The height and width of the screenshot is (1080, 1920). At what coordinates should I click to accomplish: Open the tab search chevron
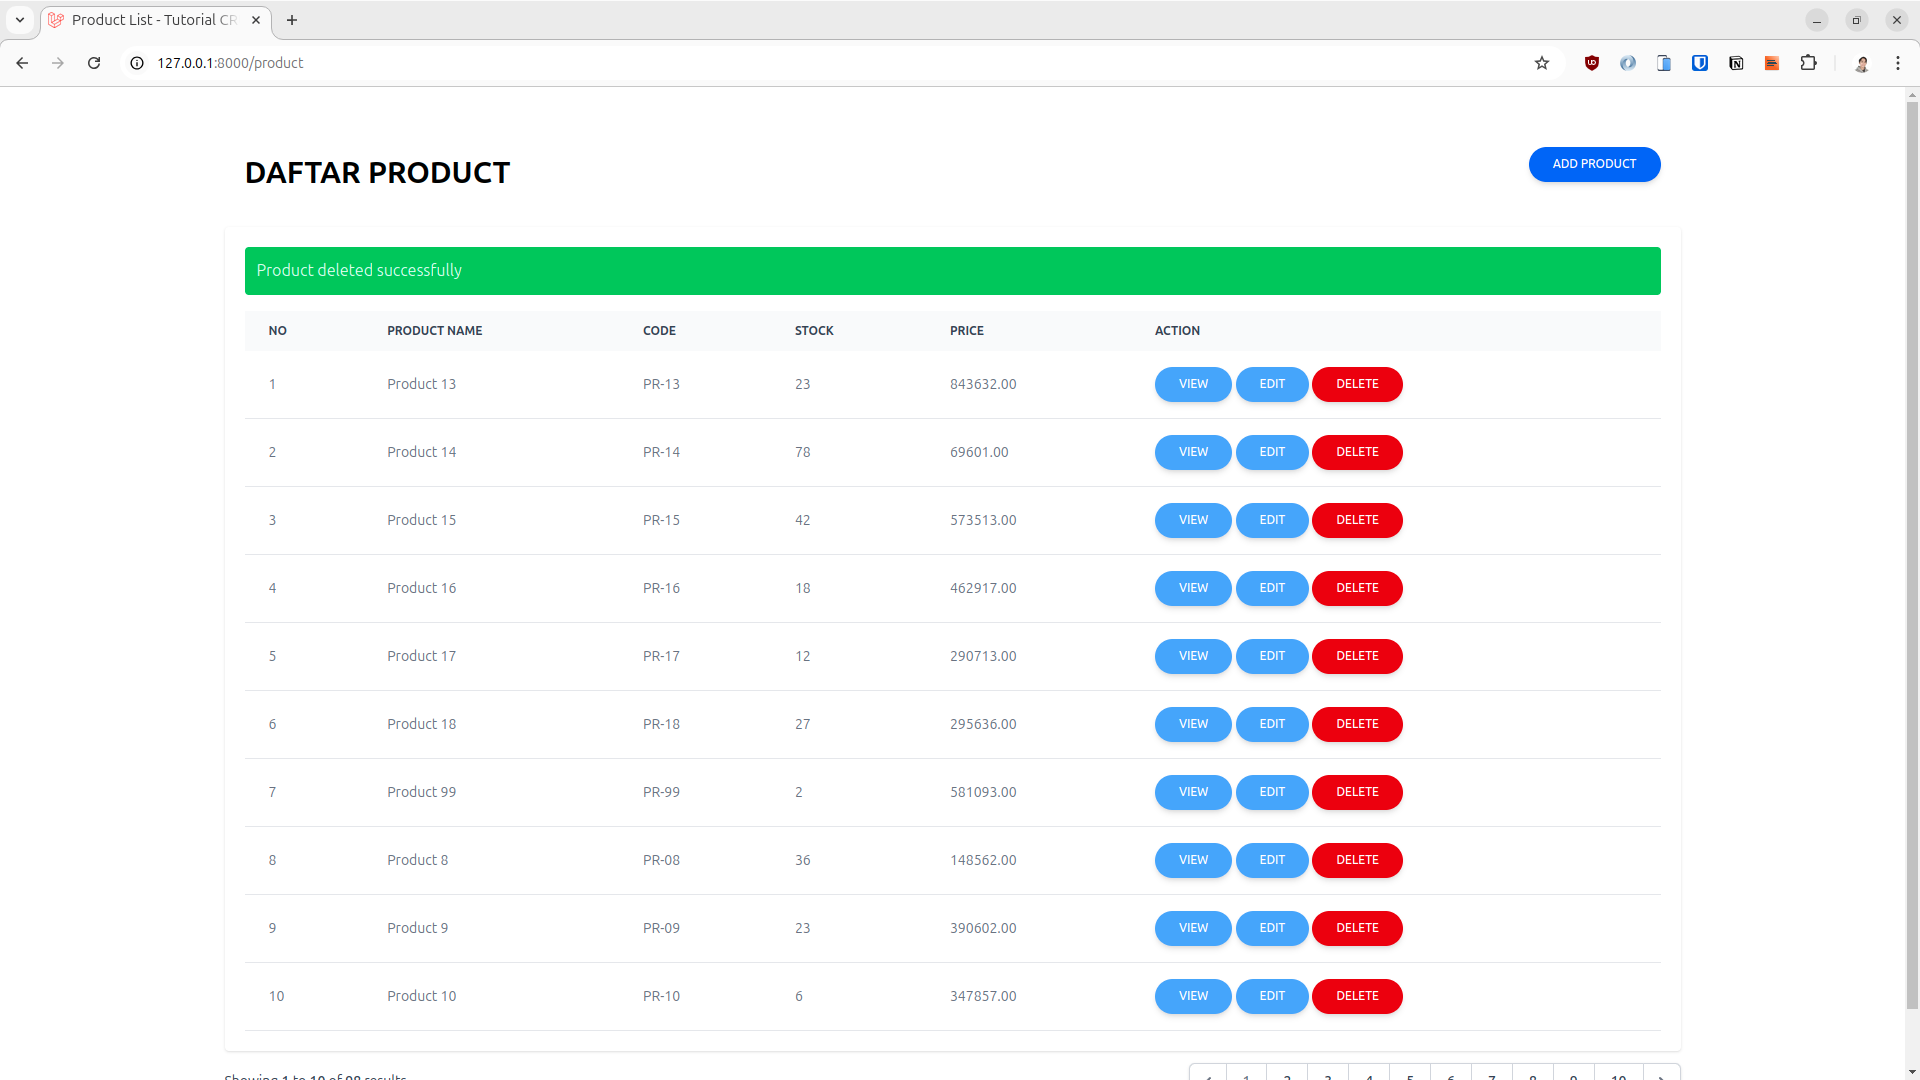pyautogui.click(x=18, y=19)
